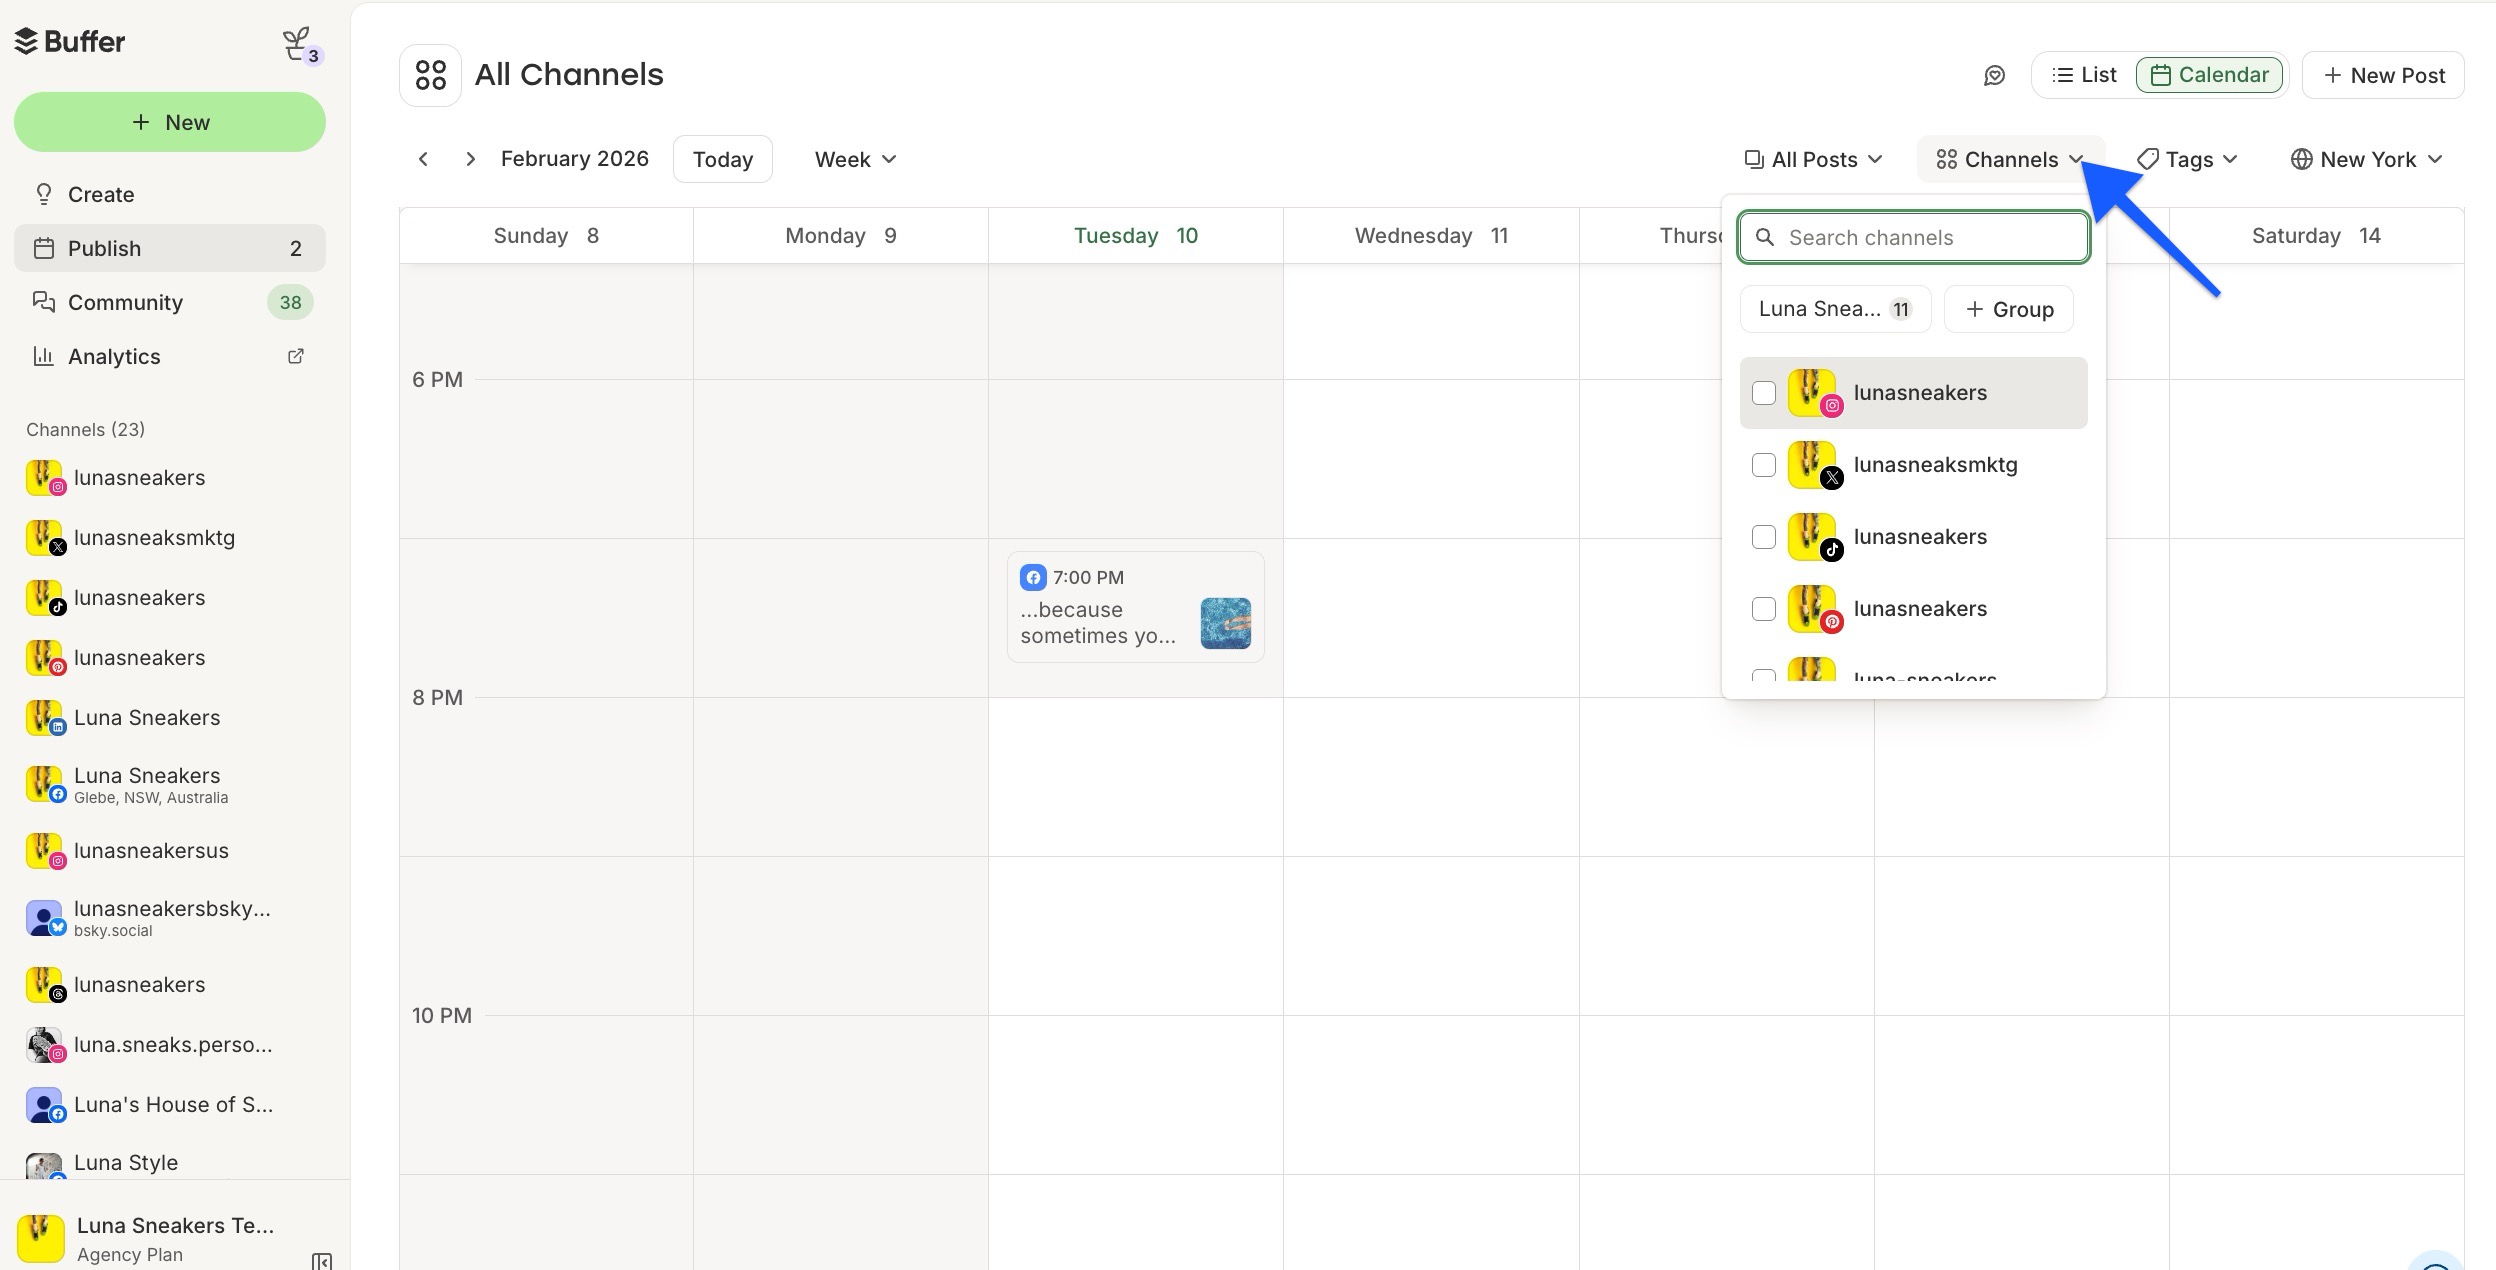Open the All Posts filter dropdown

[x=1813, y=159]
